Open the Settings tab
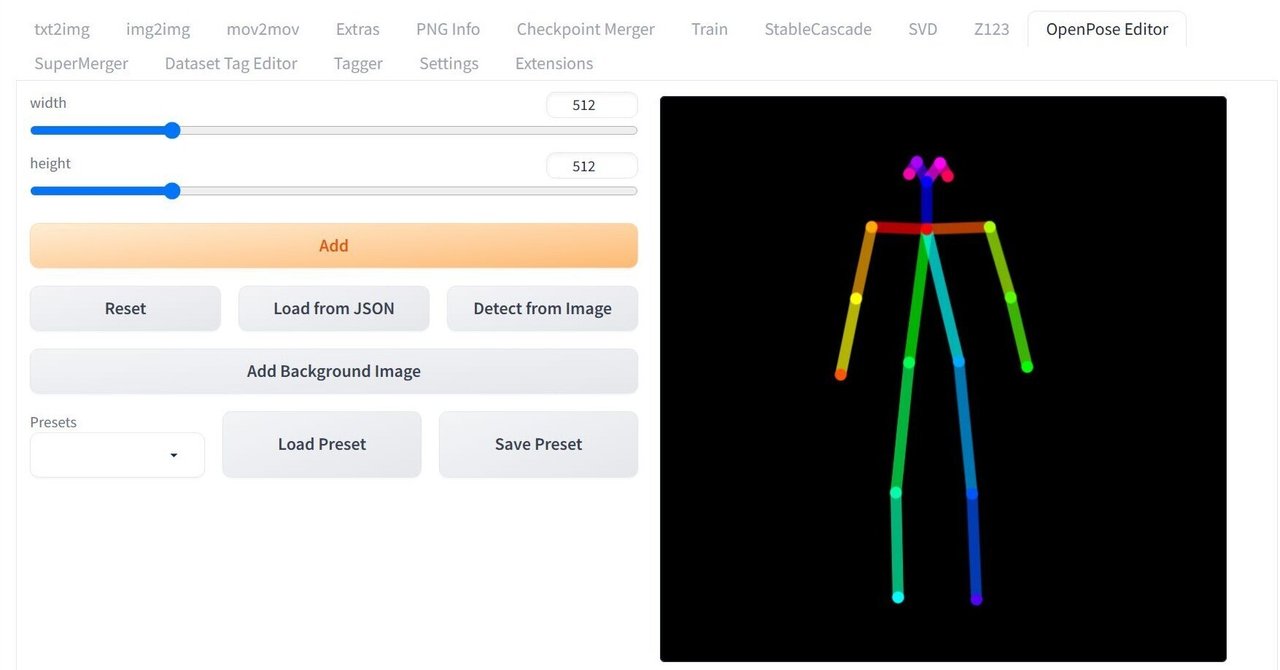1280x670 pixels. point(448,63)
